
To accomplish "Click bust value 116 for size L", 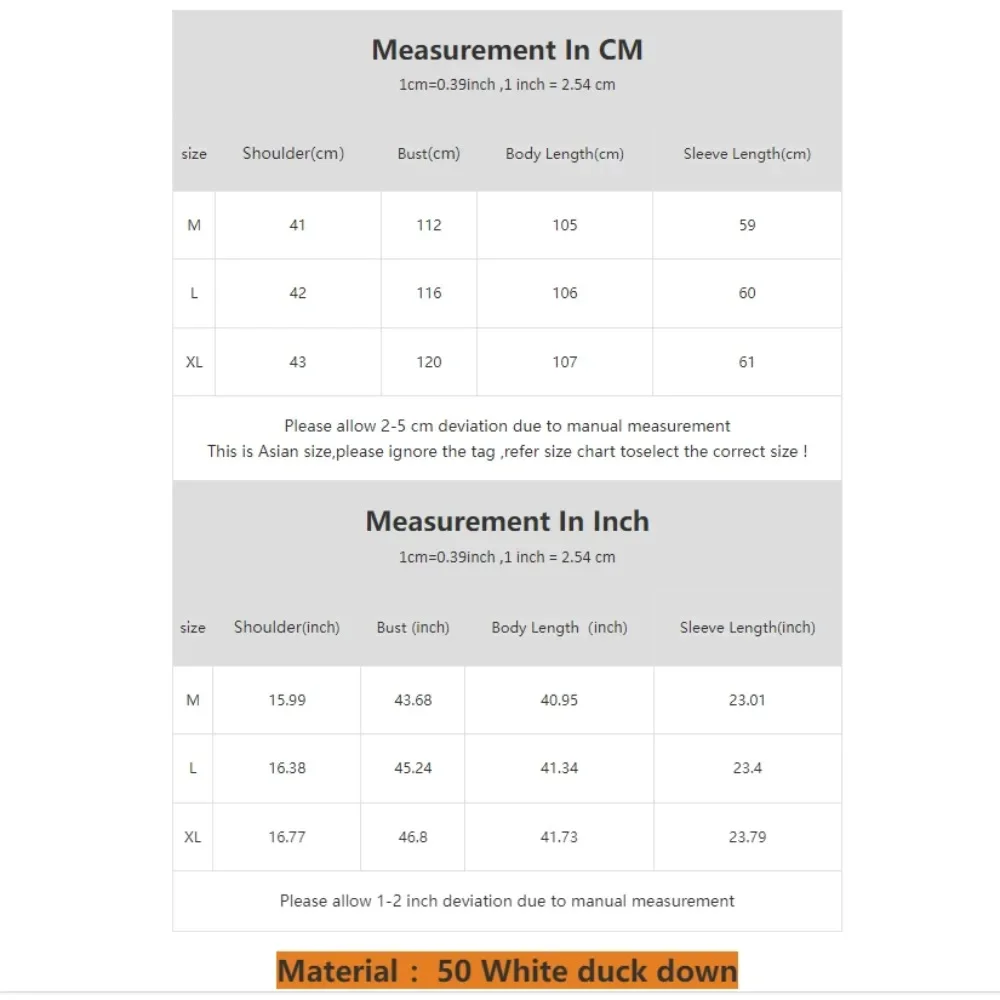I will click(x=429, y=293).
